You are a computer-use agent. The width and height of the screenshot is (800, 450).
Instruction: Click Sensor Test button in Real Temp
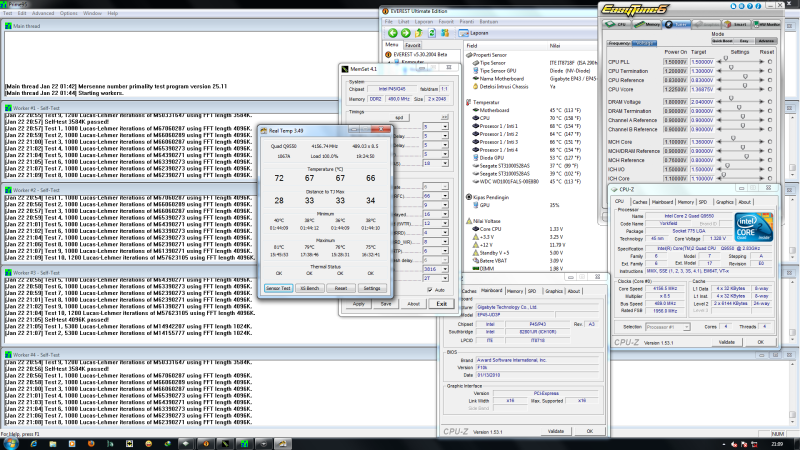coord(278,288)
